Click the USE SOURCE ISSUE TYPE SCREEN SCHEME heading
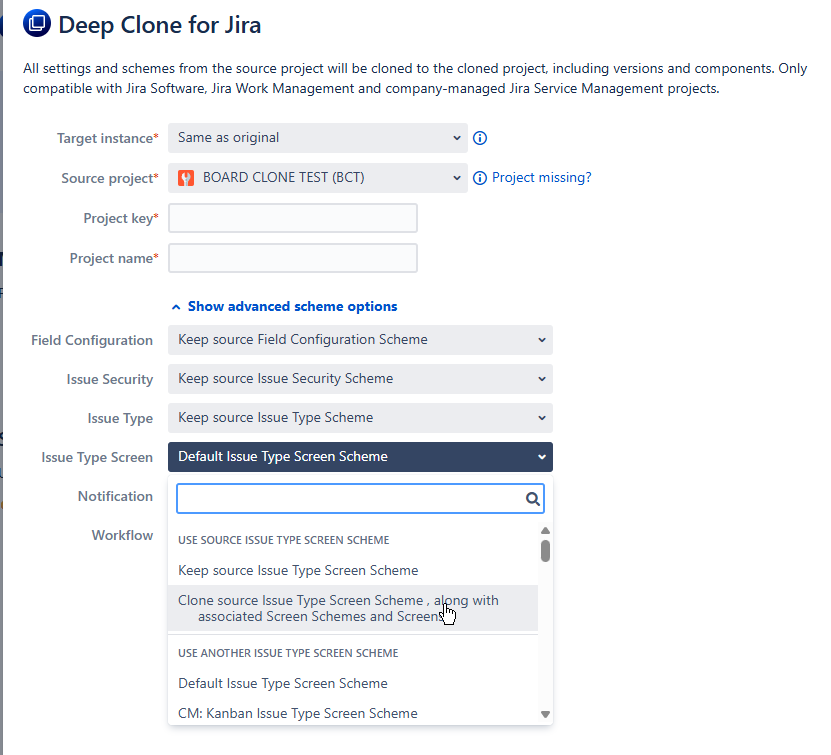Viewport: 831px width, 755px height. tap(284, 540)
